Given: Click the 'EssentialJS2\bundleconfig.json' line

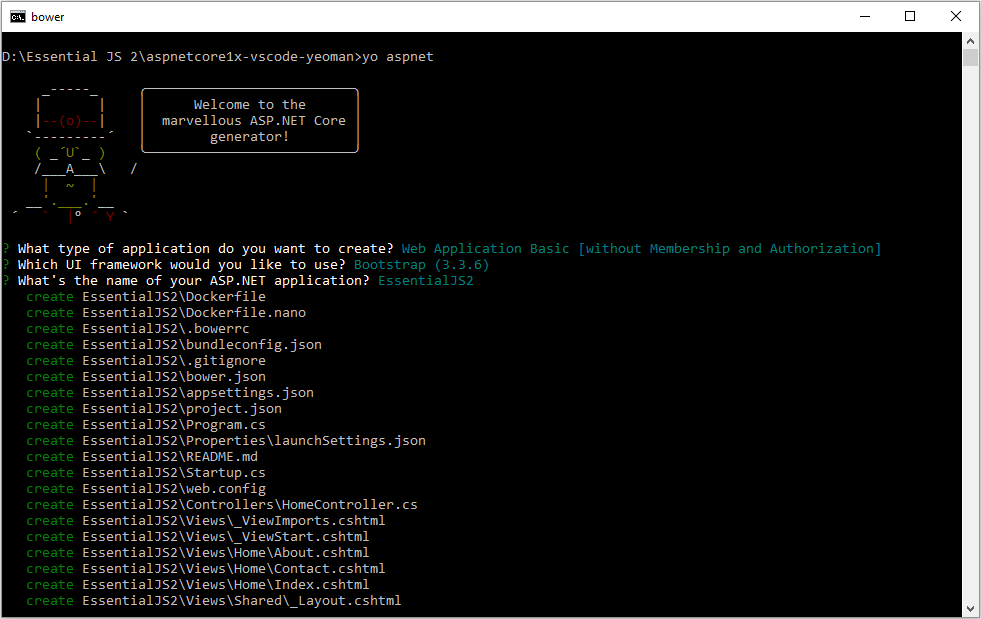Looking at the screenshot, I should pyautogui.click(x=174, y=345).
